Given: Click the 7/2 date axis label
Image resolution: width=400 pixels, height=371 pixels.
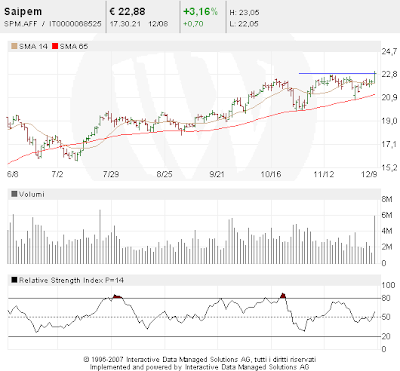Looking at the screenshot, I should click(58, 174).
